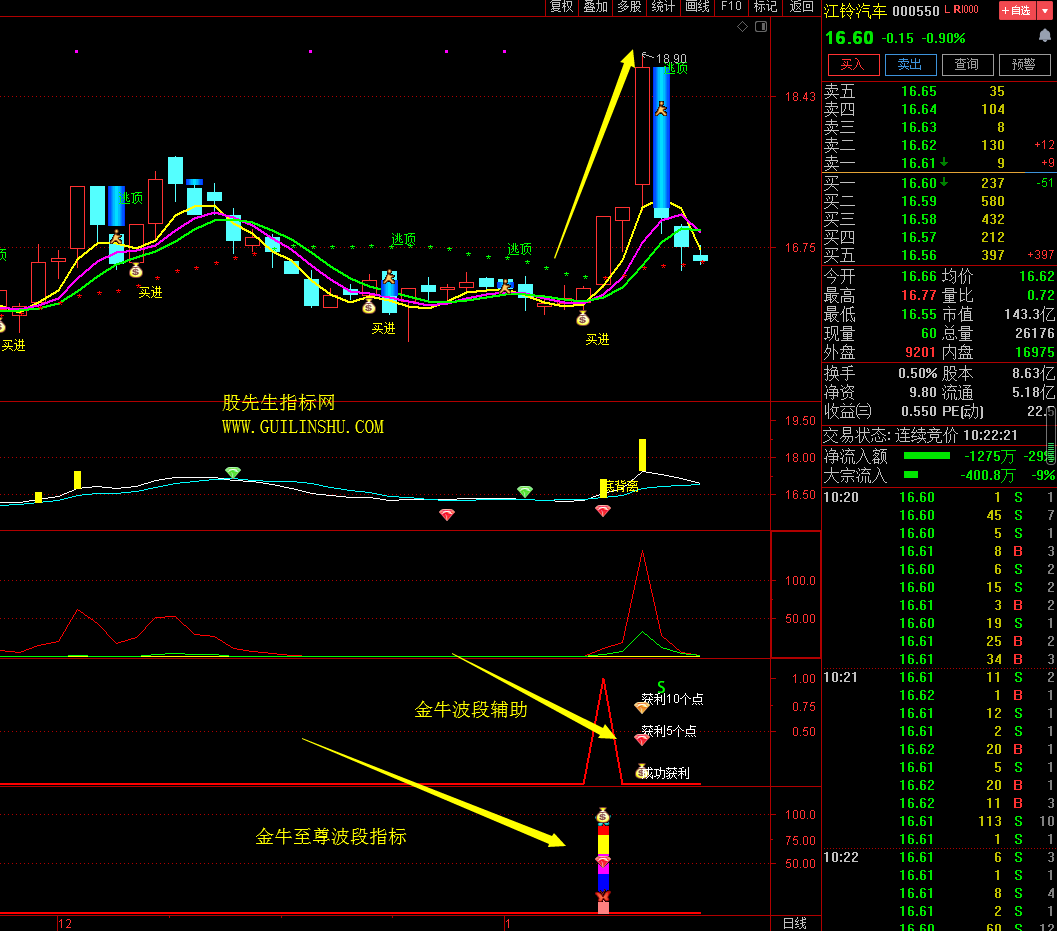Click the 10:21 tick timestamp
Screen dimensions: 1057x931
coord(841,678)
